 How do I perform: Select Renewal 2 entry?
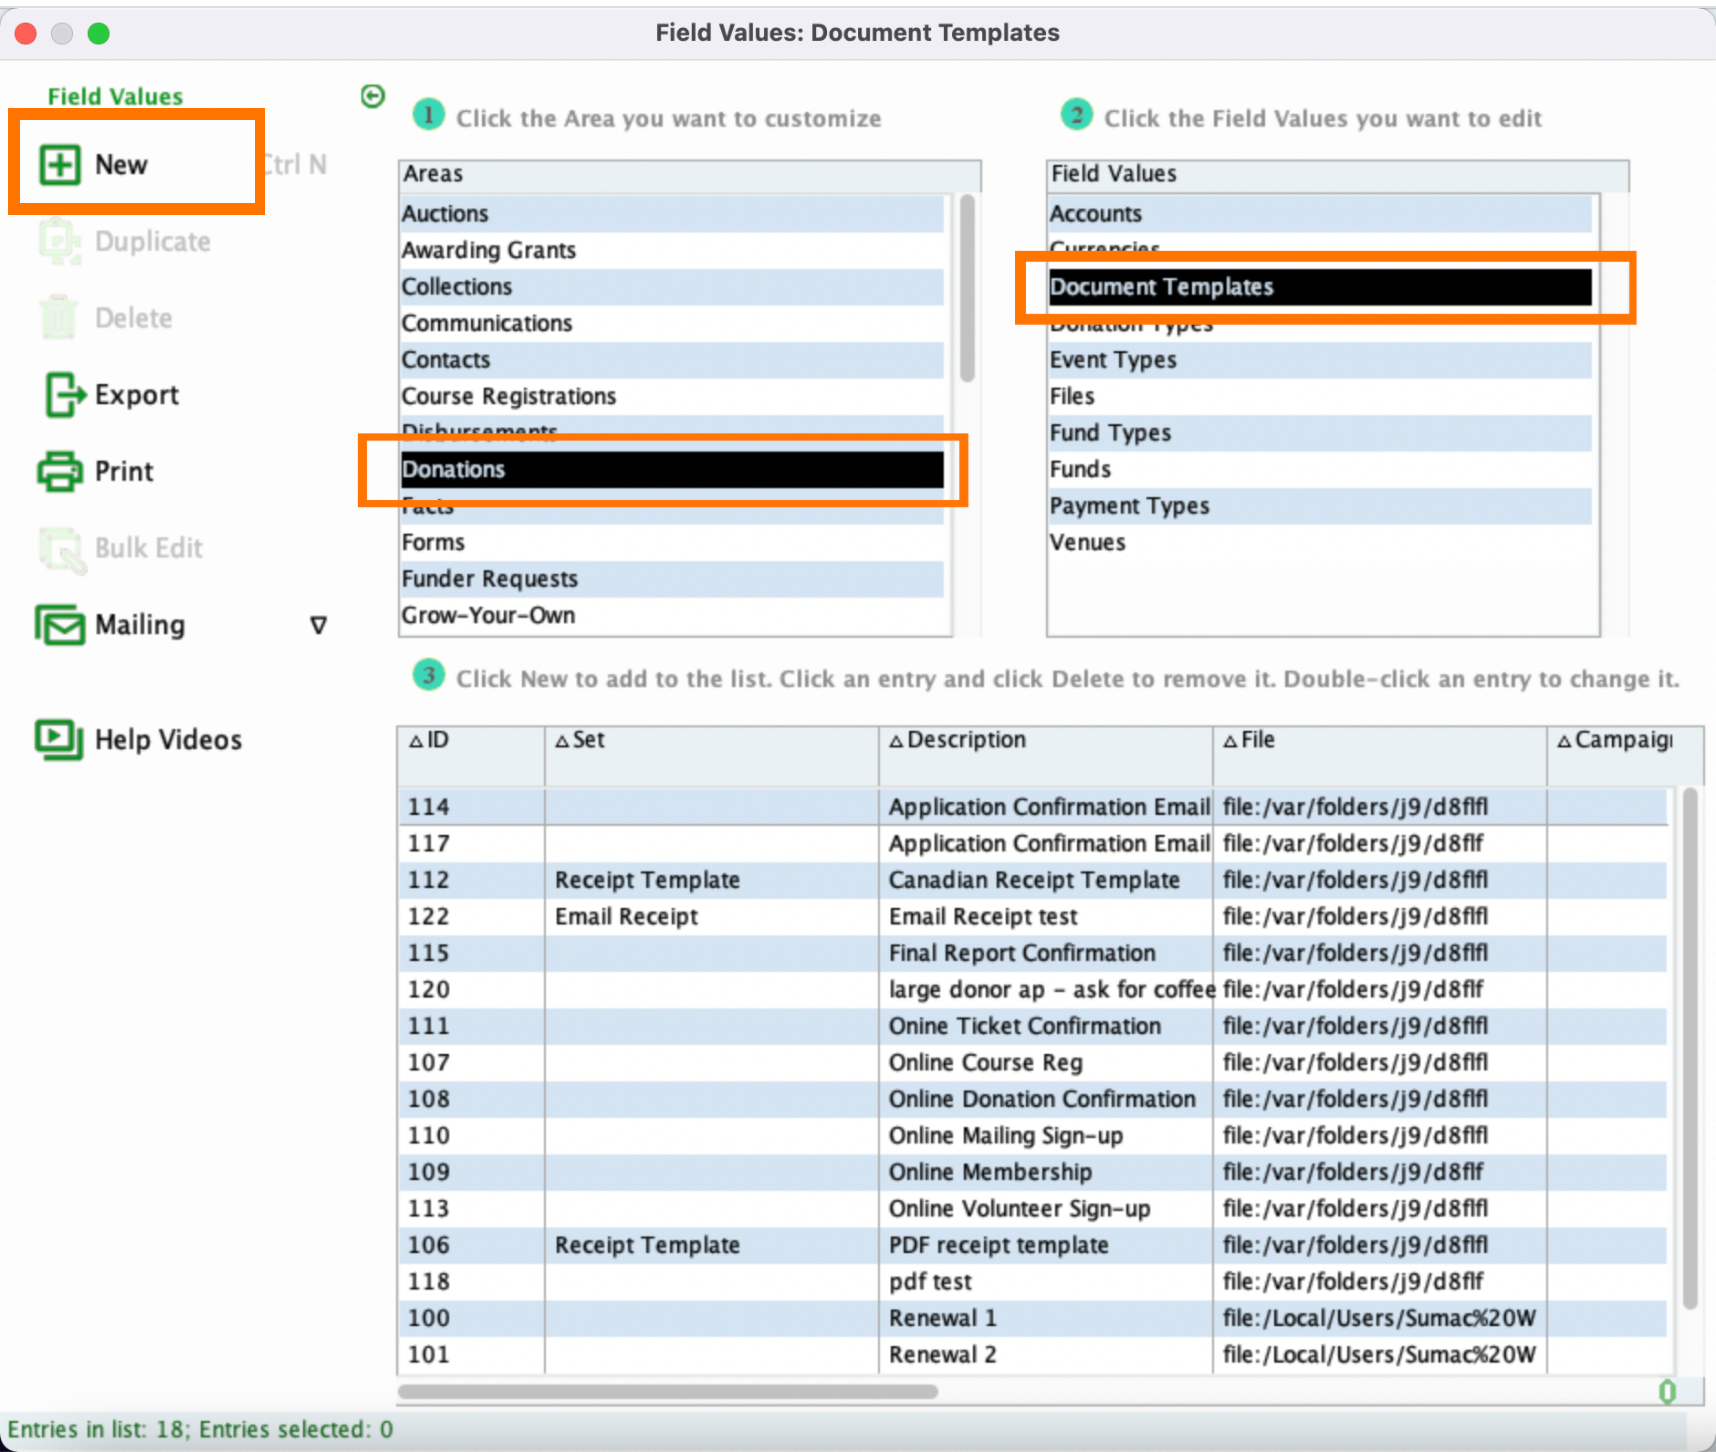1032,1355
